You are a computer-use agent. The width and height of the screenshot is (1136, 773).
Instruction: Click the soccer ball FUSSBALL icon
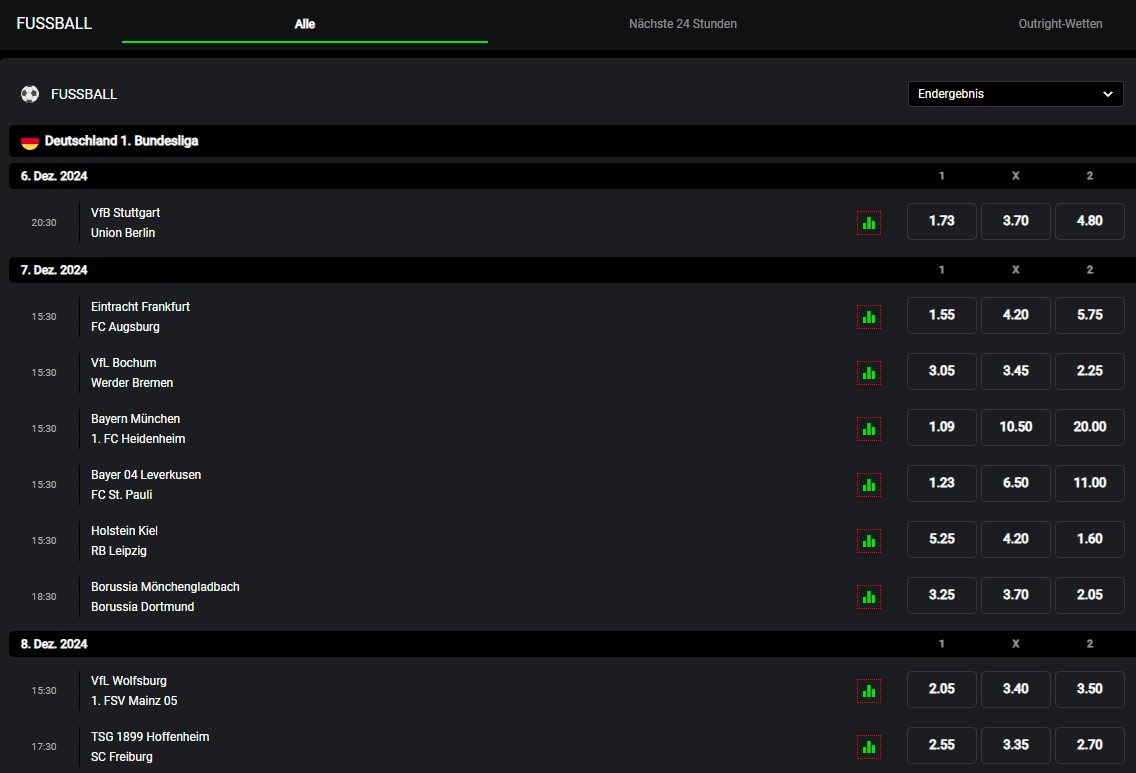click(x=29, y=94)
